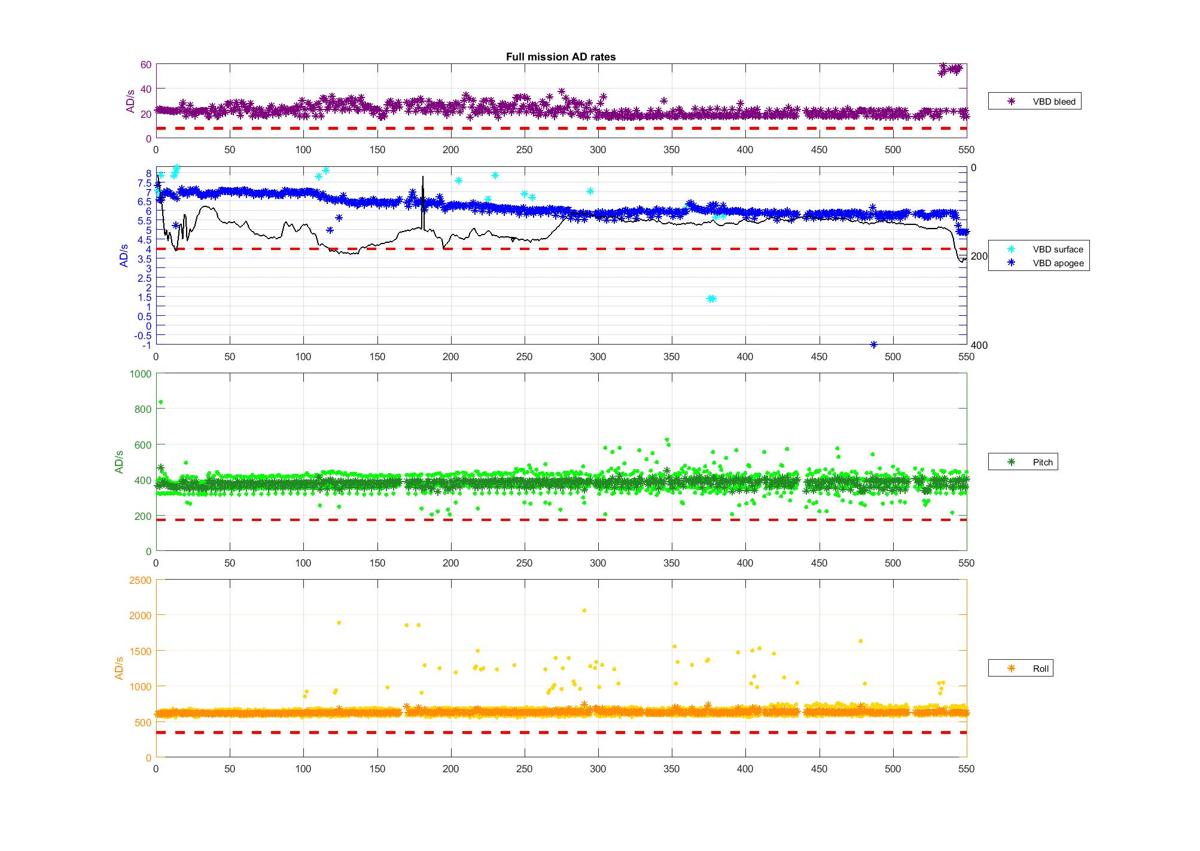The width and height of the screenshot is (1200, 851).
Task: Select the 'VBD surface' legend label
Action: (x=1059, y=248)
